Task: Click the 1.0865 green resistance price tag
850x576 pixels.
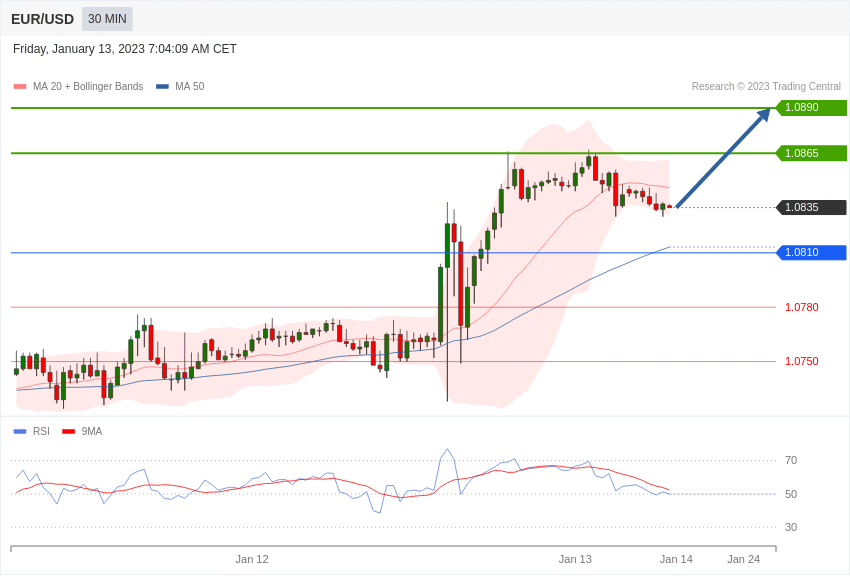Action: tap(812, 153)
